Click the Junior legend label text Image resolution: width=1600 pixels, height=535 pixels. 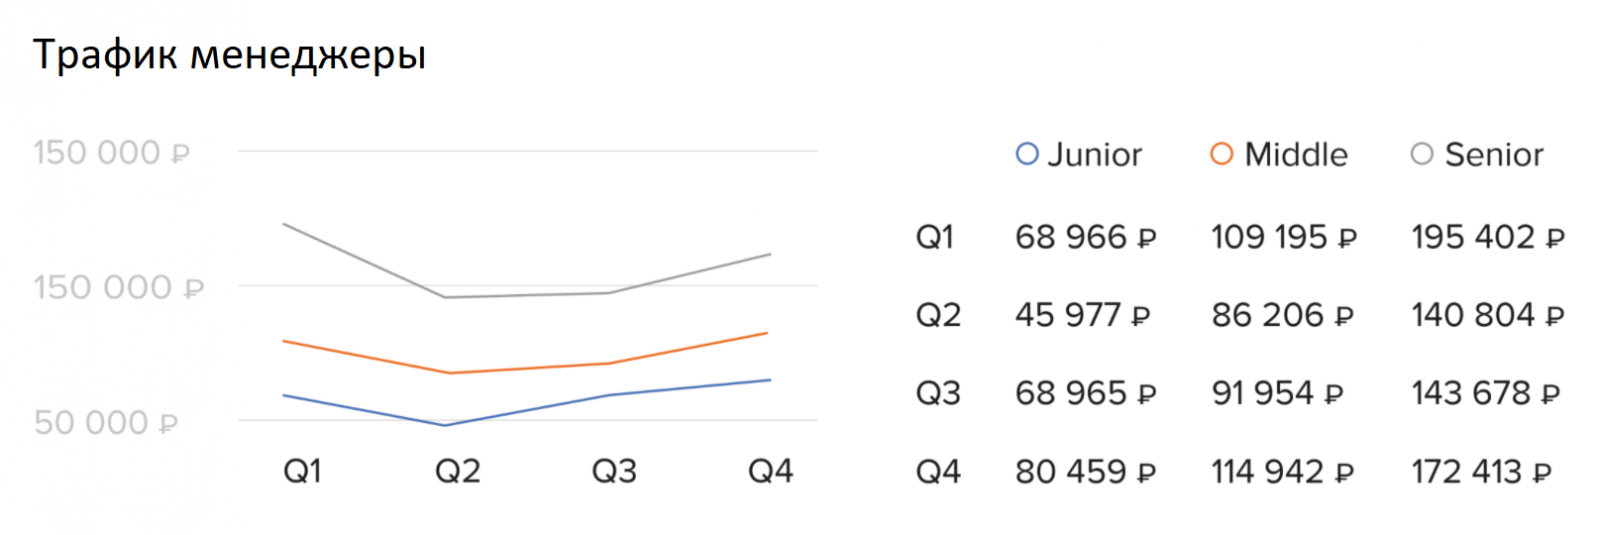coord(1094,155)
